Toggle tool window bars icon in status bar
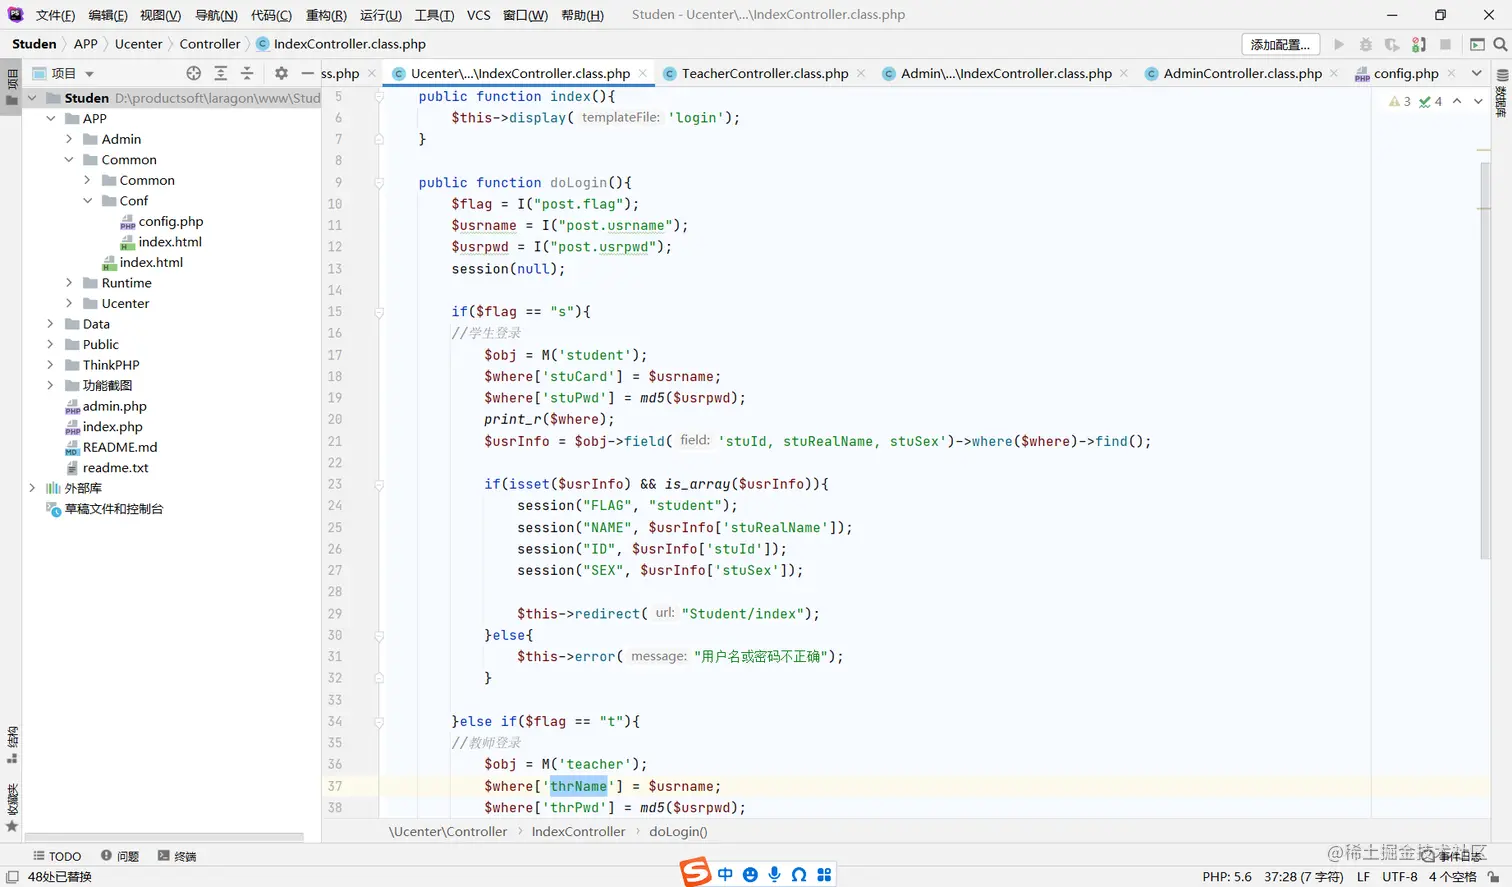 tap(12, 877)
